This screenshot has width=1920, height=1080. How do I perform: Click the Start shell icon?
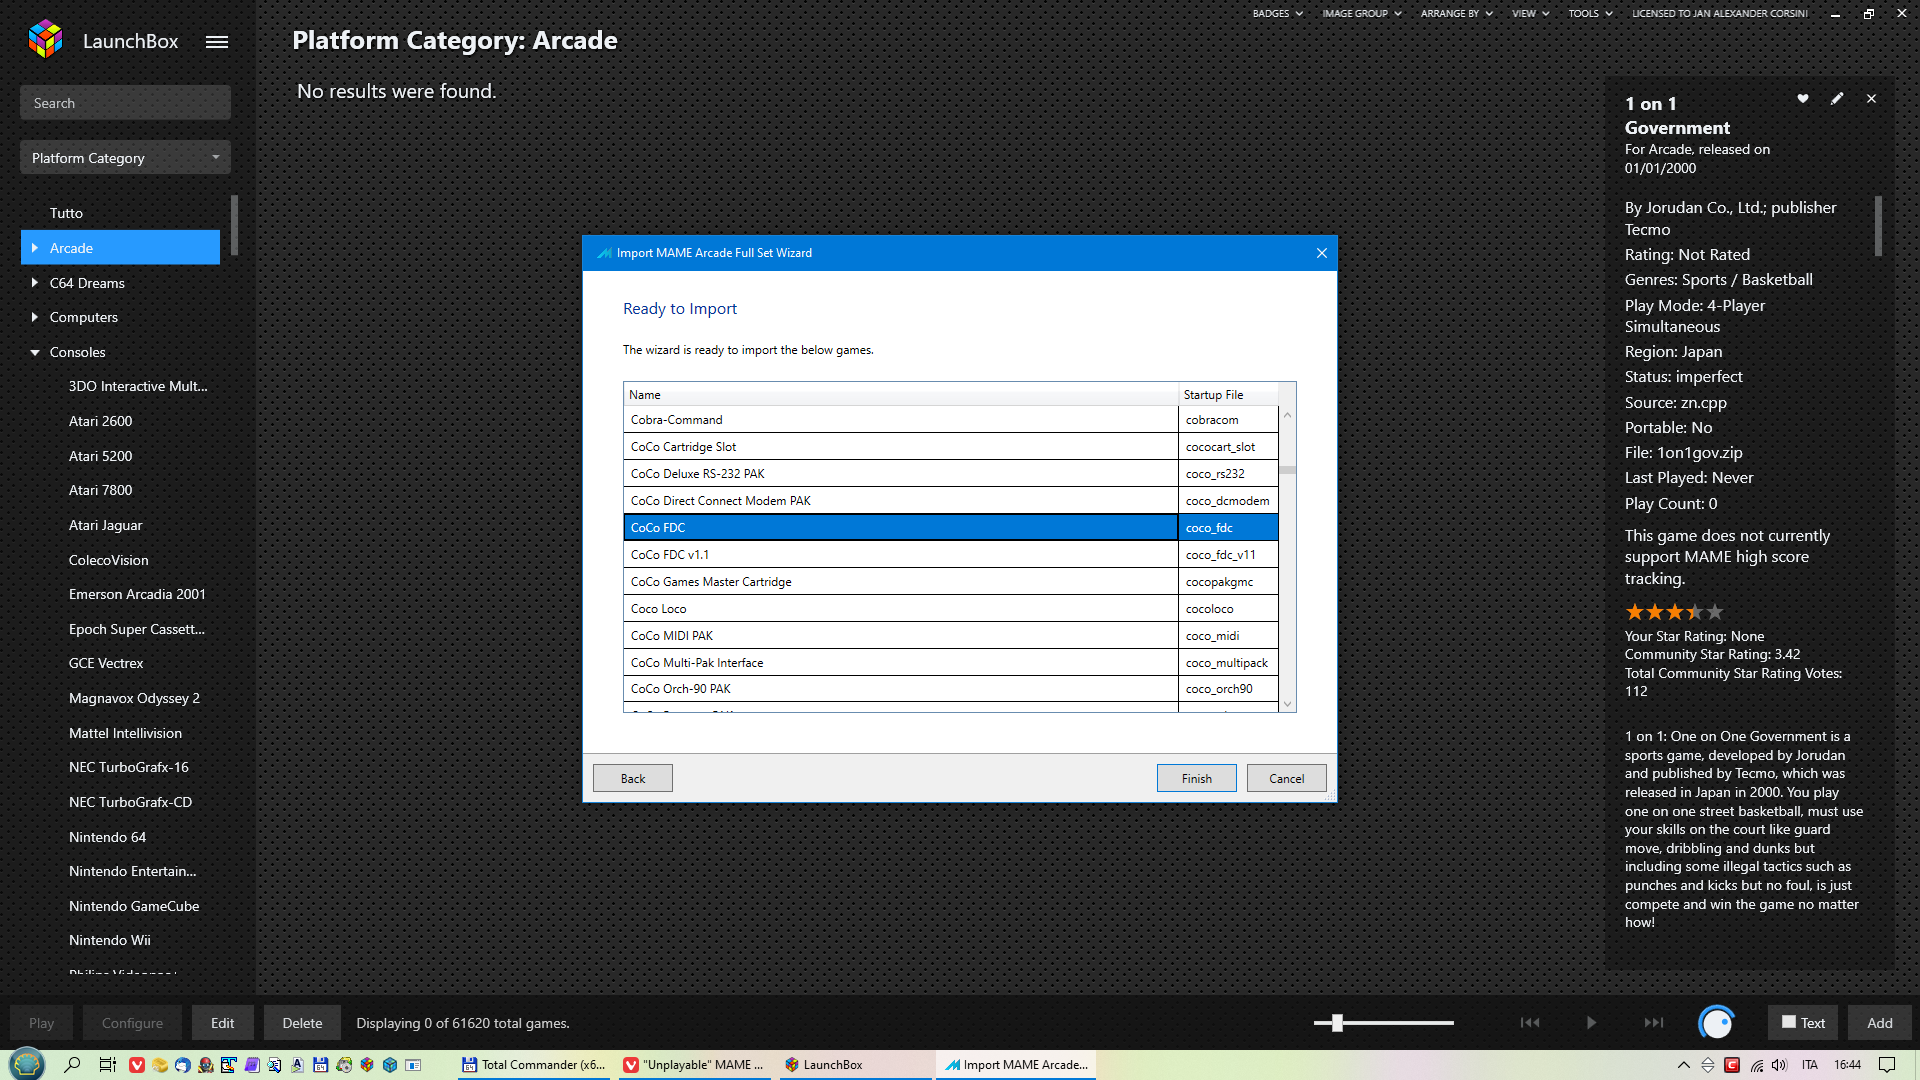(x=27, y=1064)
